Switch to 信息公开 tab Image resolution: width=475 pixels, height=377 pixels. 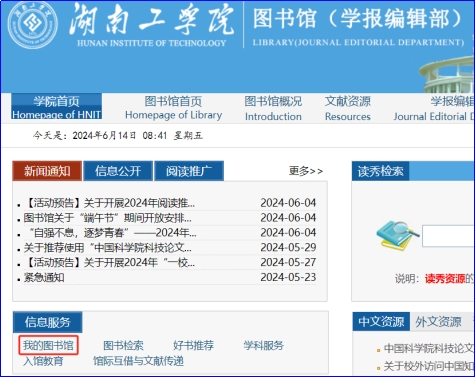[x=118, y=171]
